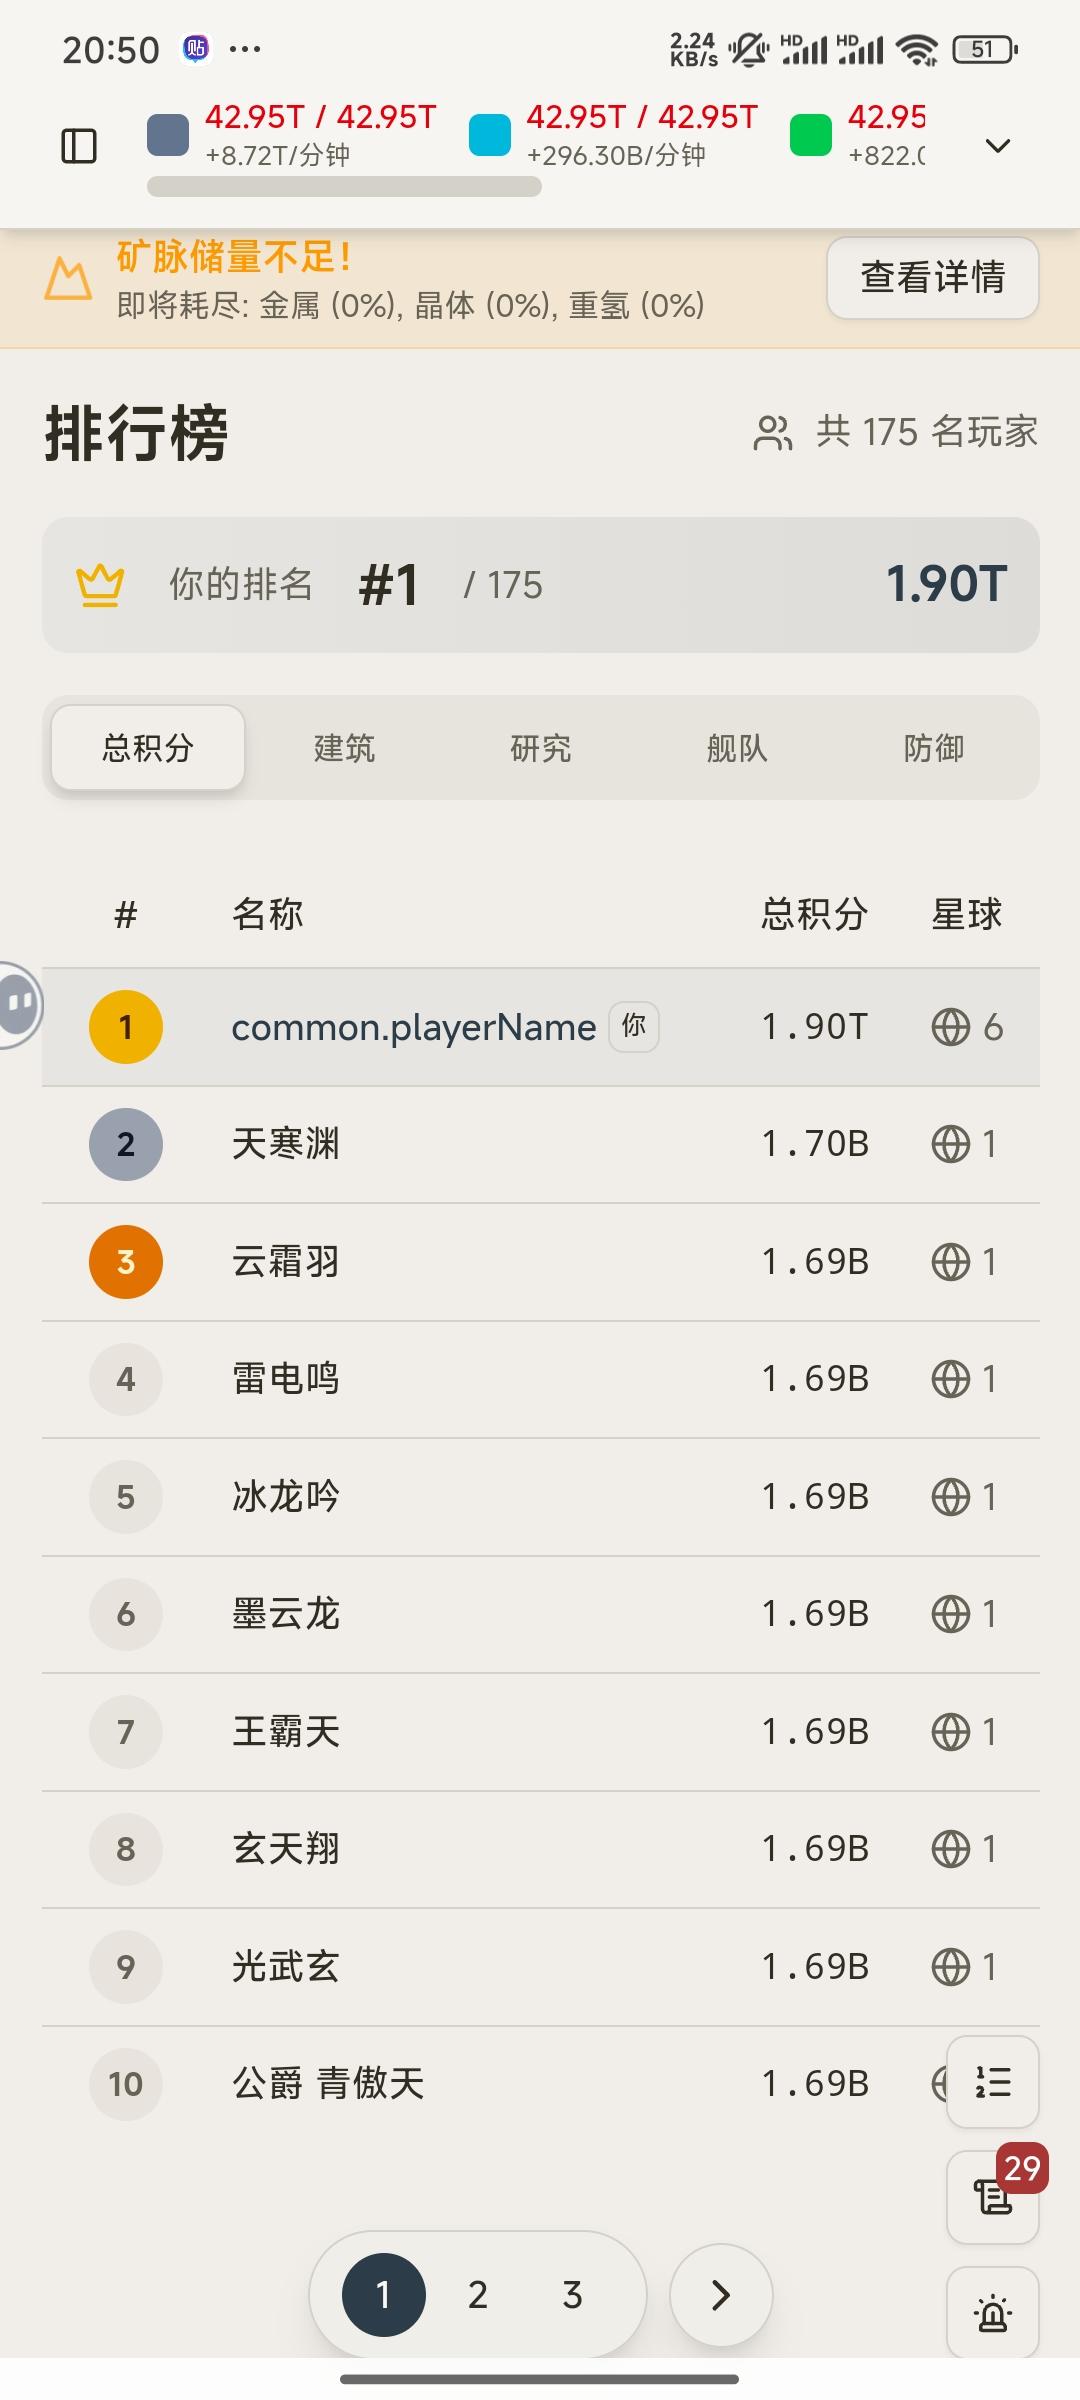Go to next leaderboard page arrow
This screenshot has width=1080, height=2400.
coord(720,2295)
